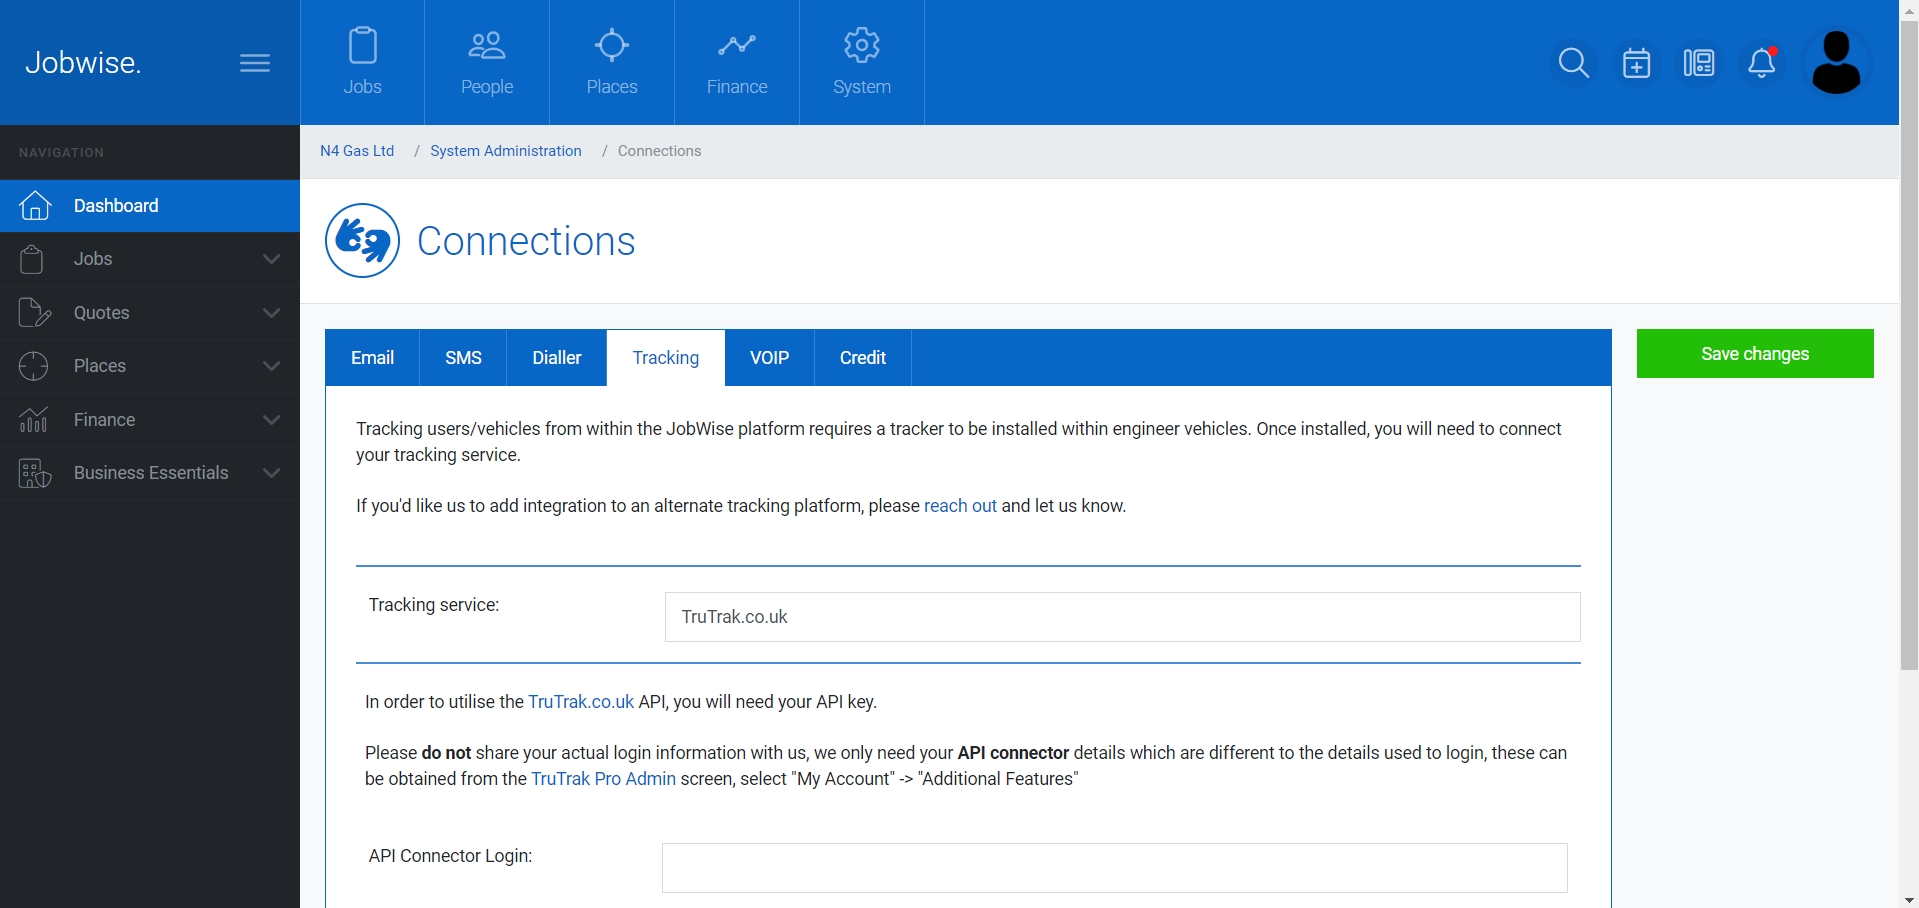Switch to the VOIP tab
Viewport: 1919px width, 908px height.
770,358
